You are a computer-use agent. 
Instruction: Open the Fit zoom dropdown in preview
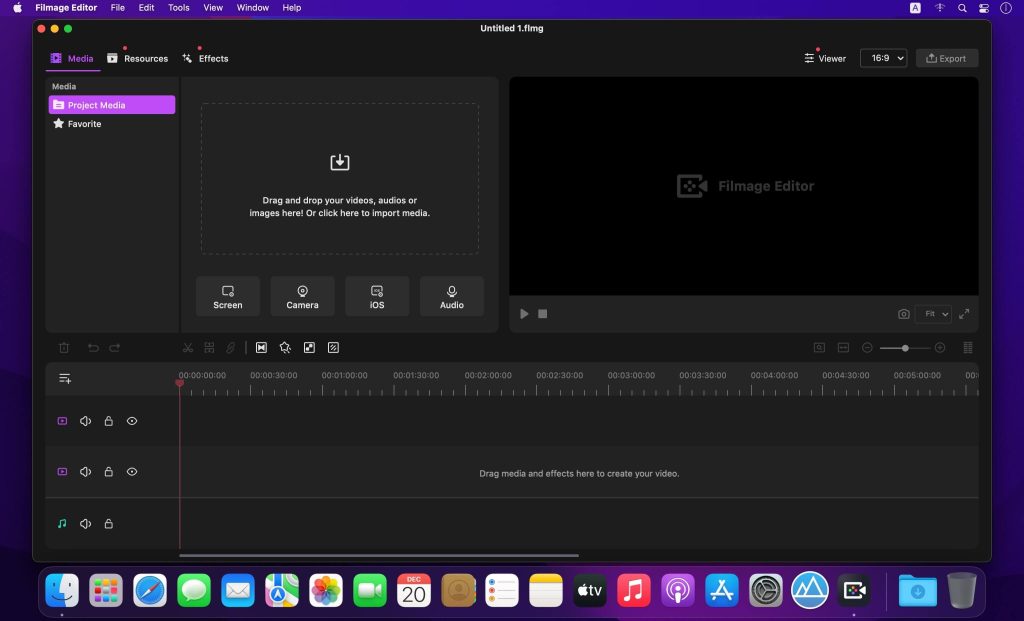coord(932,313)
